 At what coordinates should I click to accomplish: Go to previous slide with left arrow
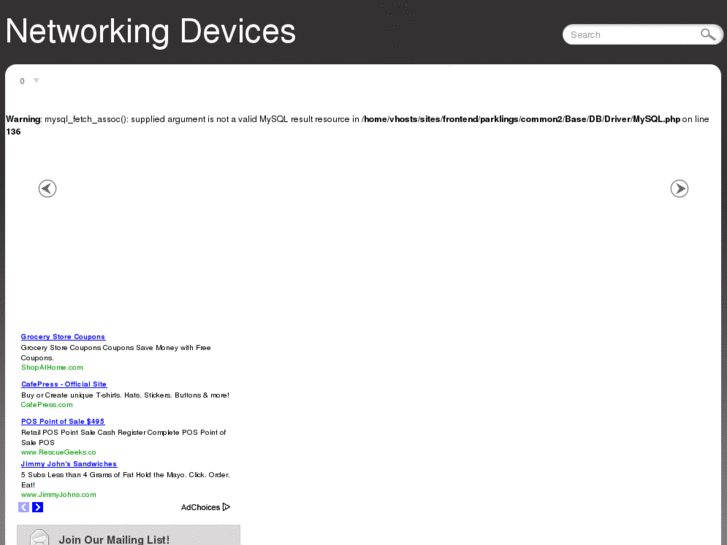(x=47, y=188)
